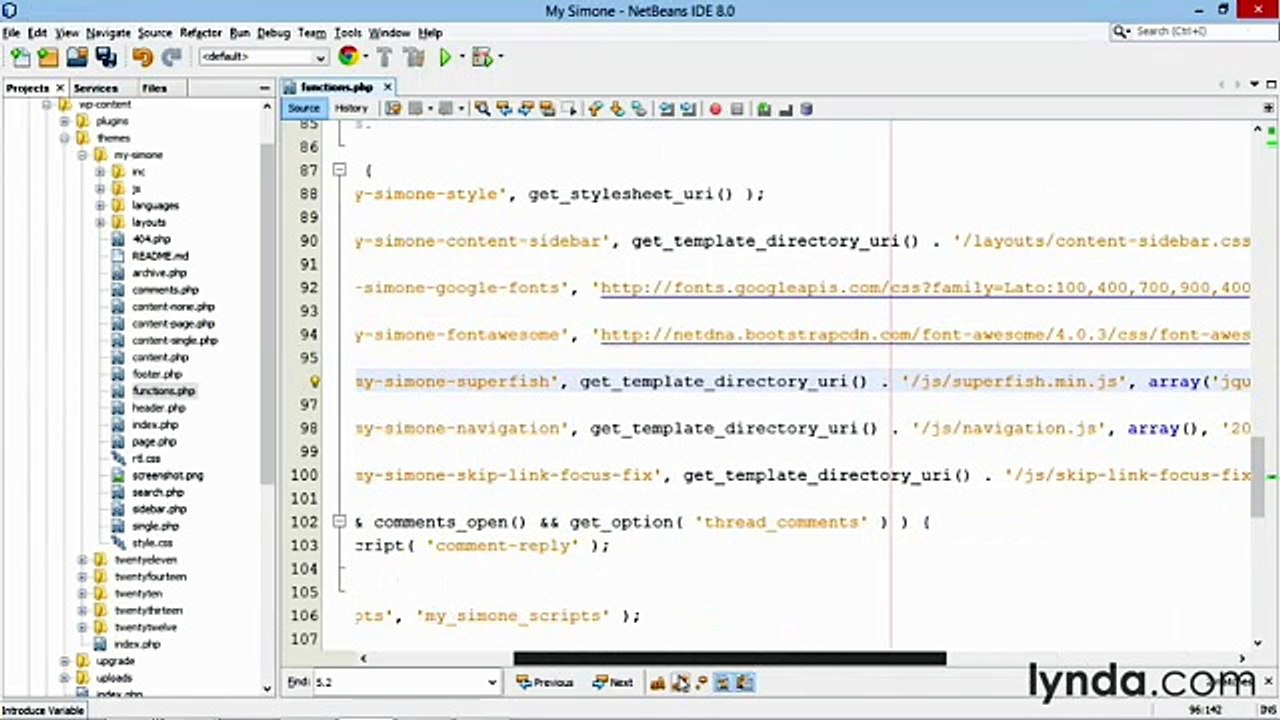Viewport: 1280px width, 720px height.
Task: Expand the inc folder
Action: tap(100, 172)
